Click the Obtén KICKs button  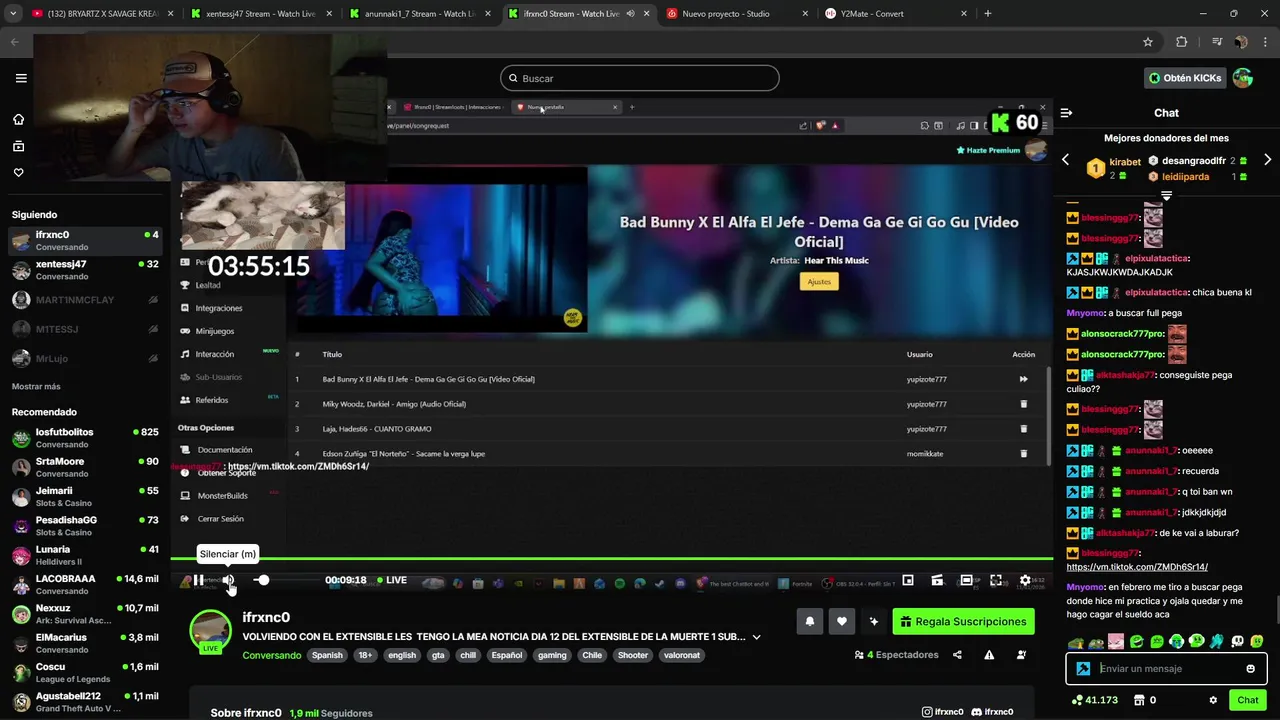(1185, 78)
